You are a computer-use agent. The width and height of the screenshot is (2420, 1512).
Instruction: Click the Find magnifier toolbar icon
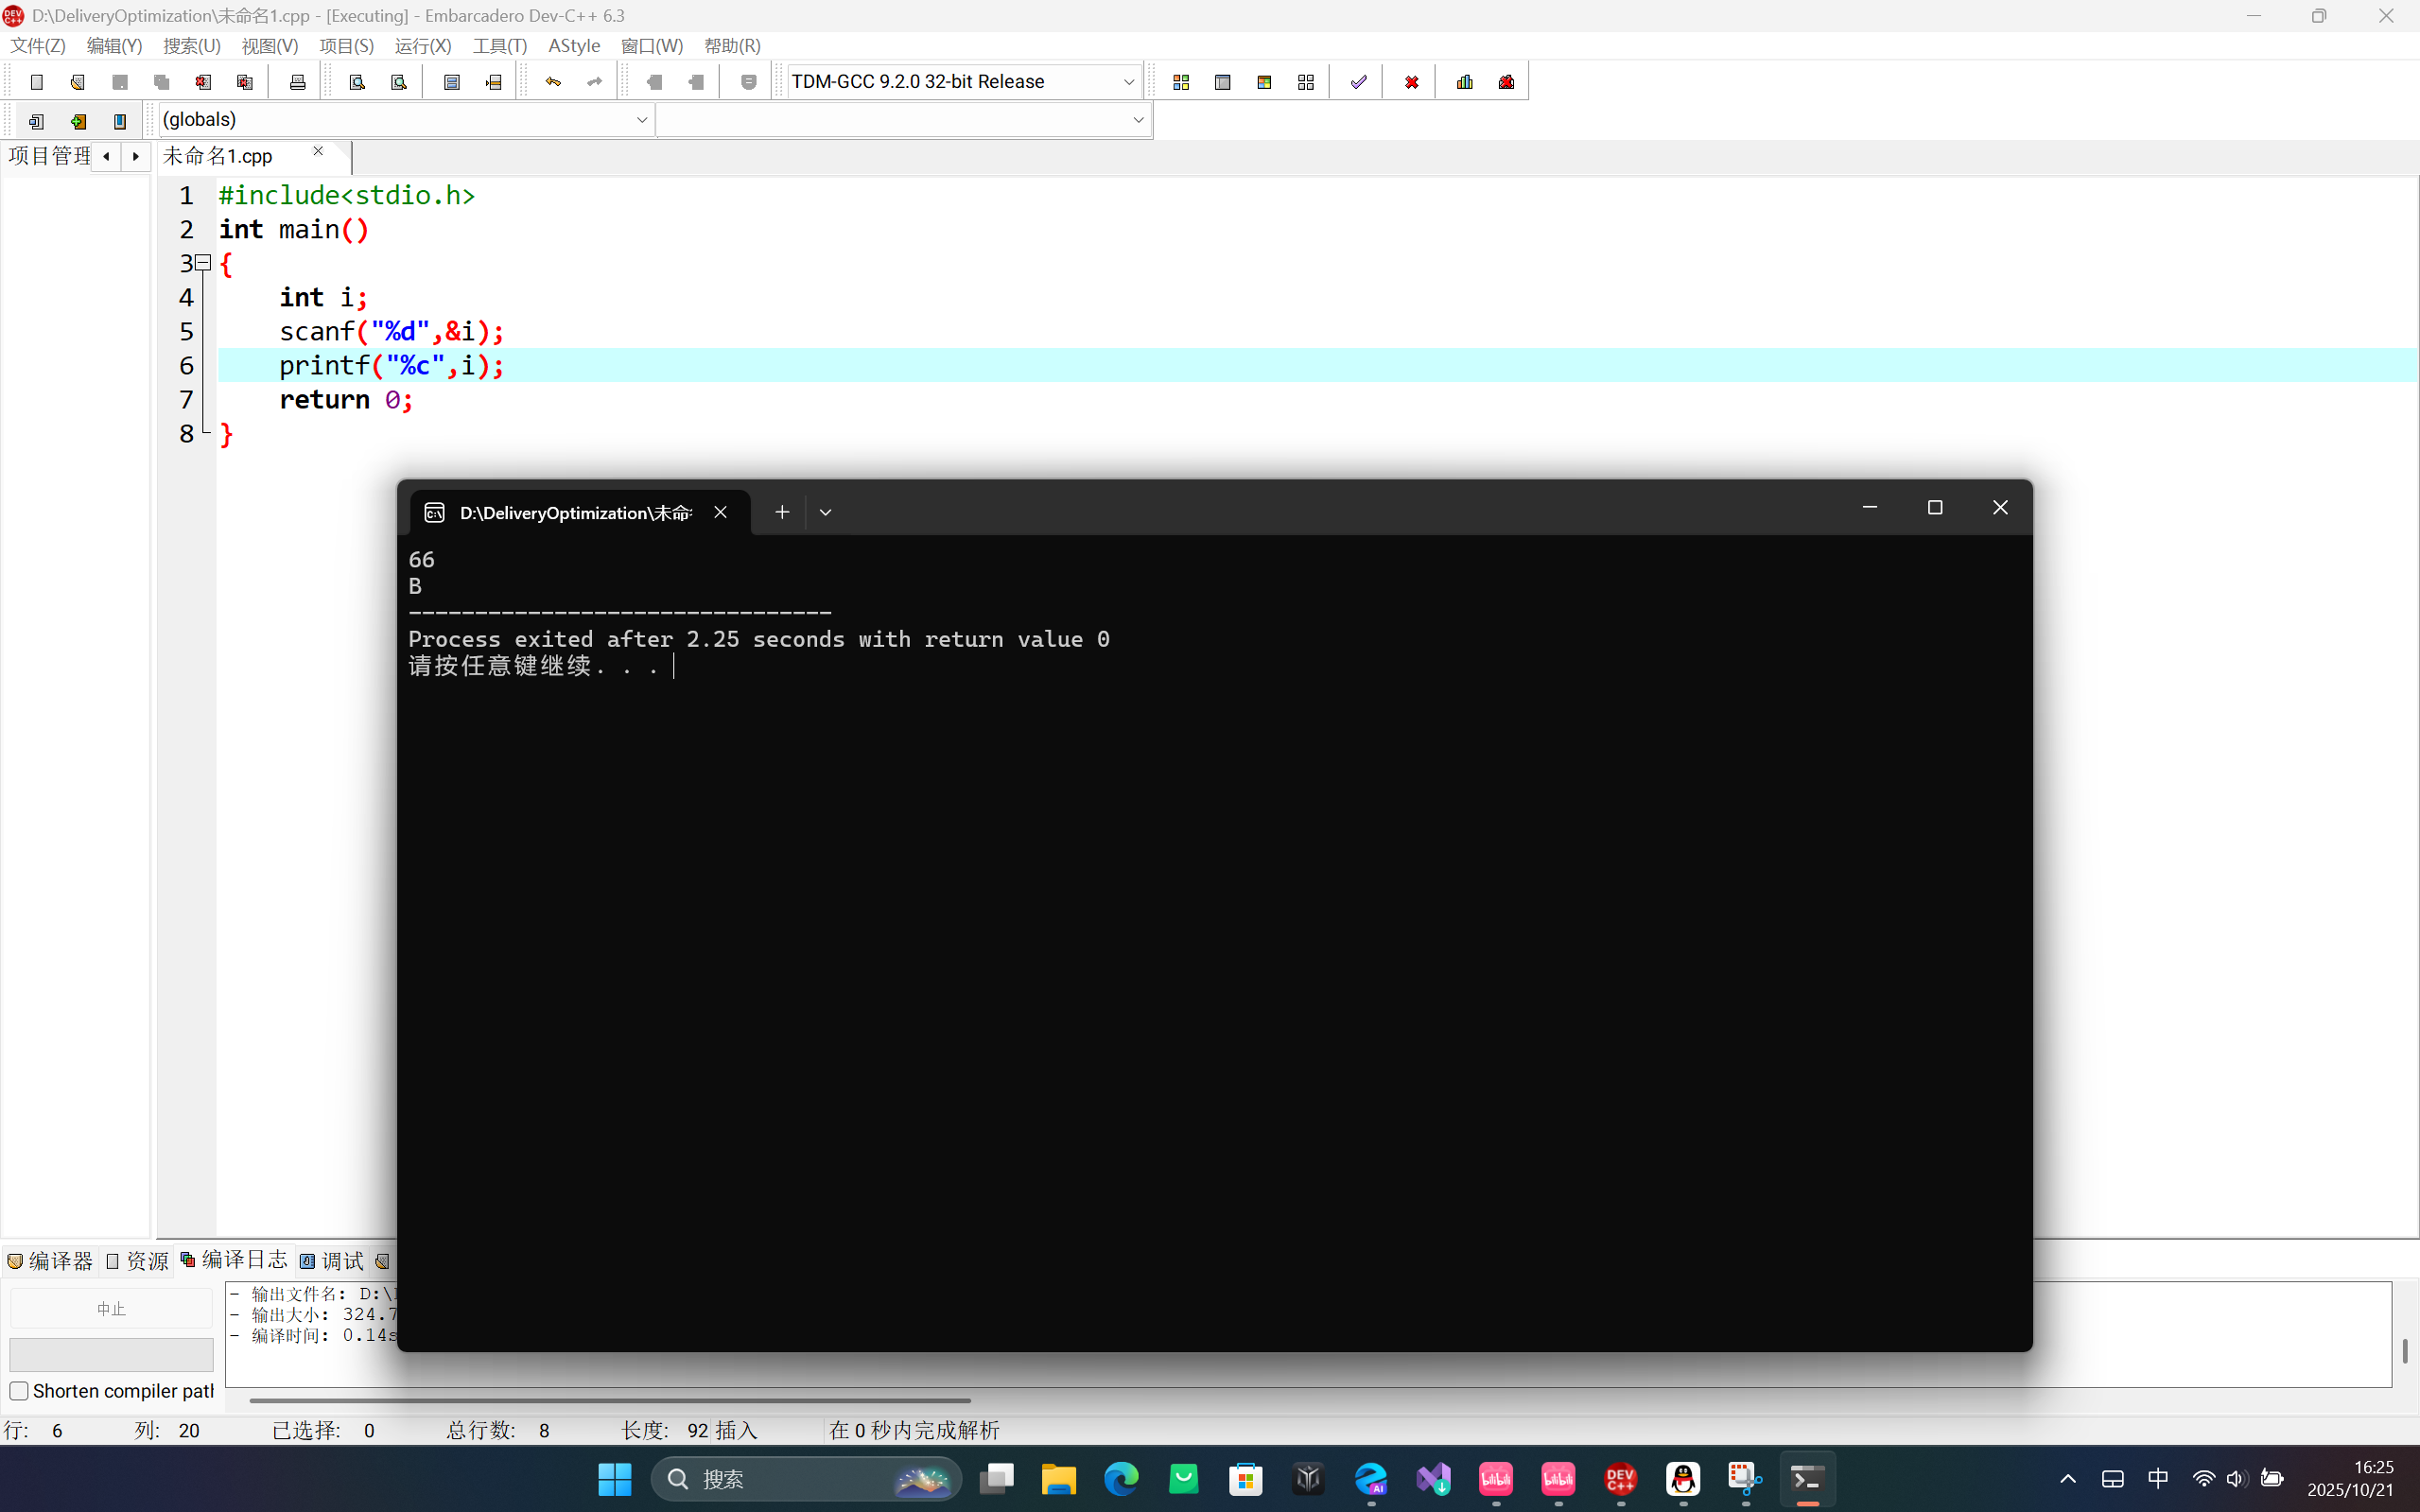tap(357, 82)
